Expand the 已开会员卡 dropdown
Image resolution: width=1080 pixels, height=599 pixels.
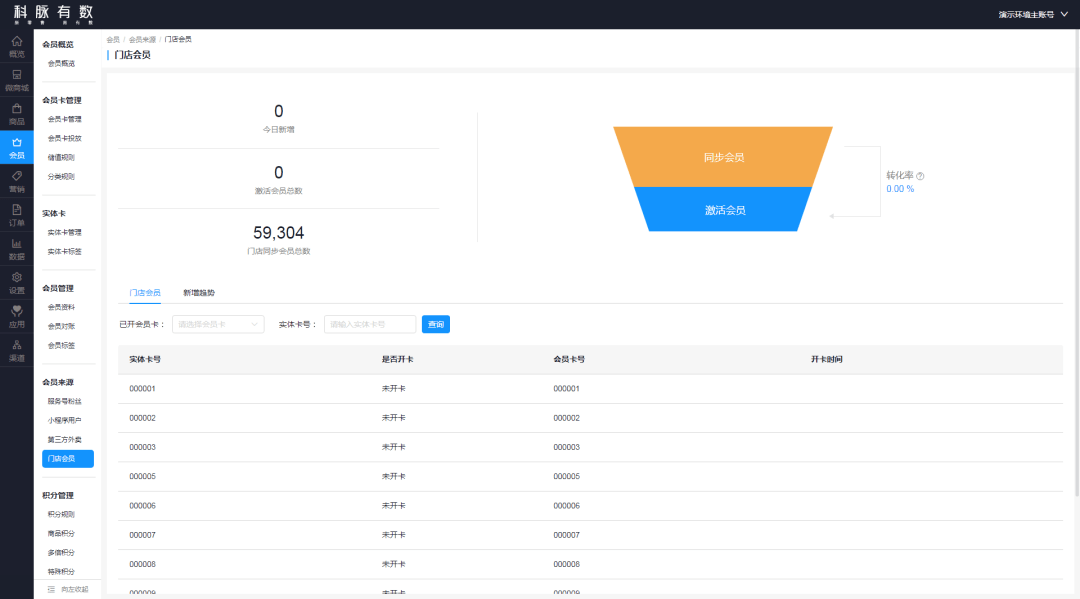coord(218,324)
